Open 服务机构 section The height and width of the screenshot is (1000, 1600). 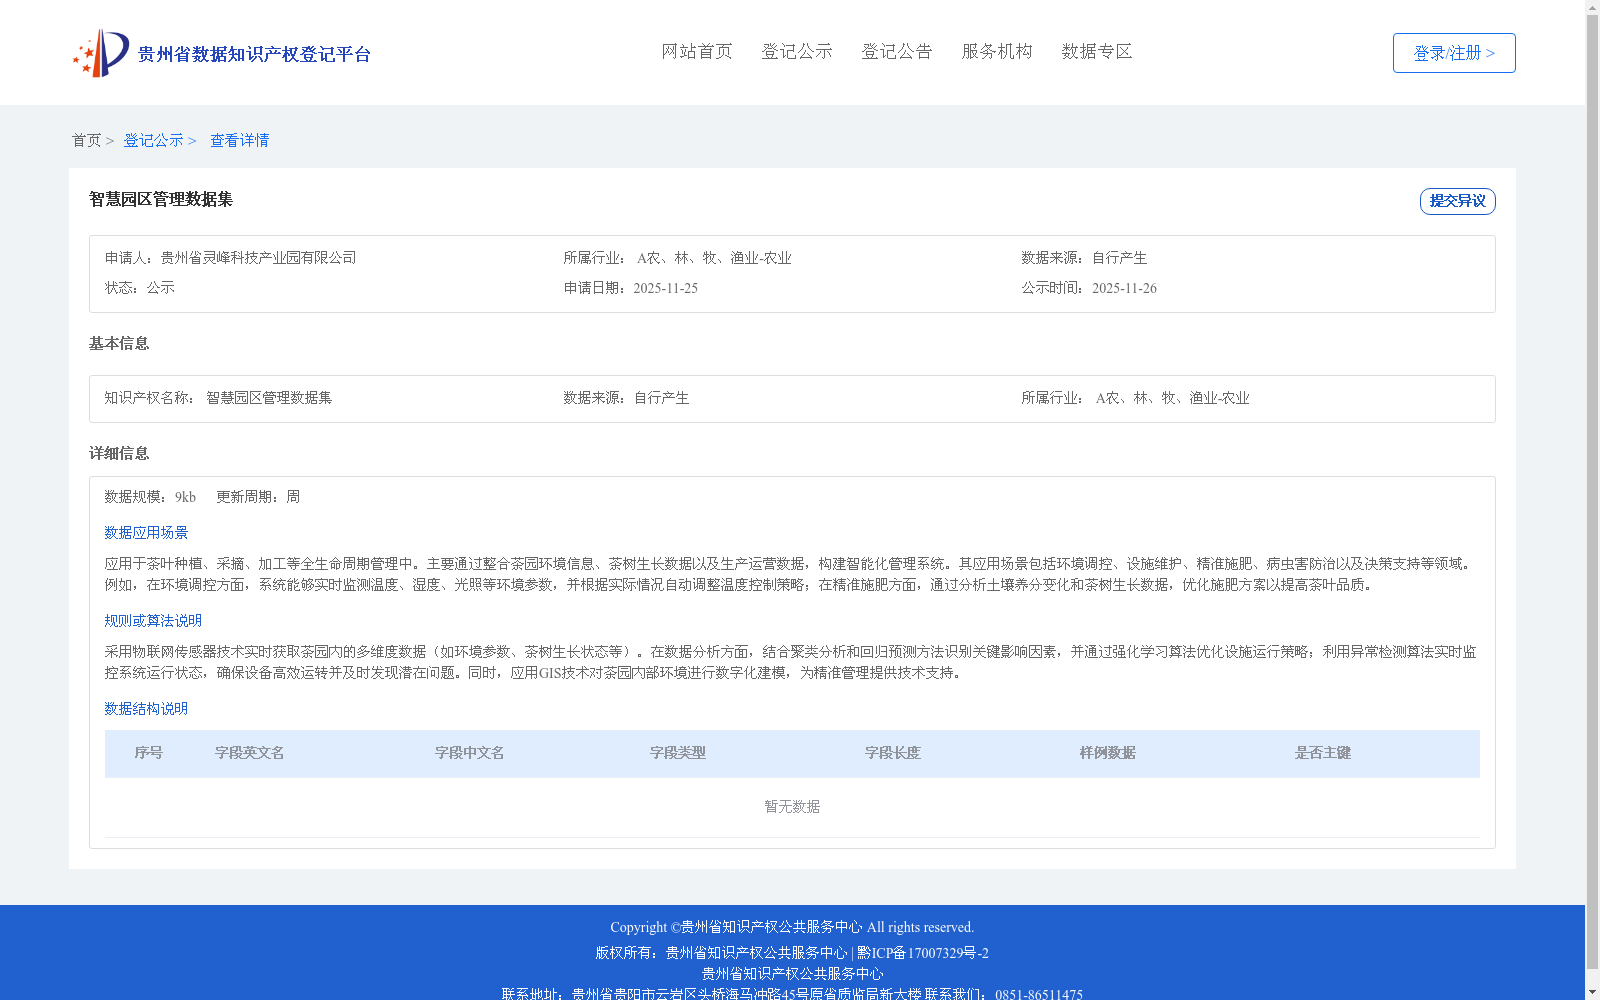point(997,52)
